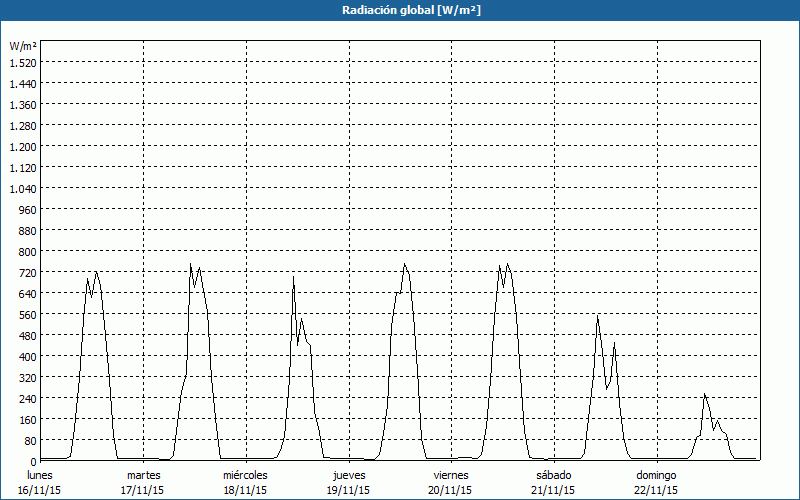This screenshot has width=800, height=500.
Task: Click the 1.440 y-axis value
Action: click(x=23, y=84)
